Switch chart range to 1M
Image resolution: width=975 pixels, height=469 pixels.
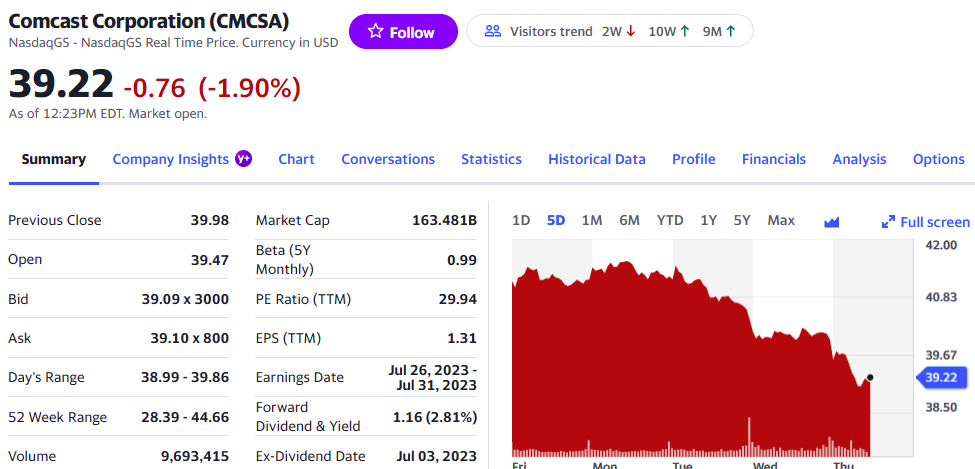591,220
